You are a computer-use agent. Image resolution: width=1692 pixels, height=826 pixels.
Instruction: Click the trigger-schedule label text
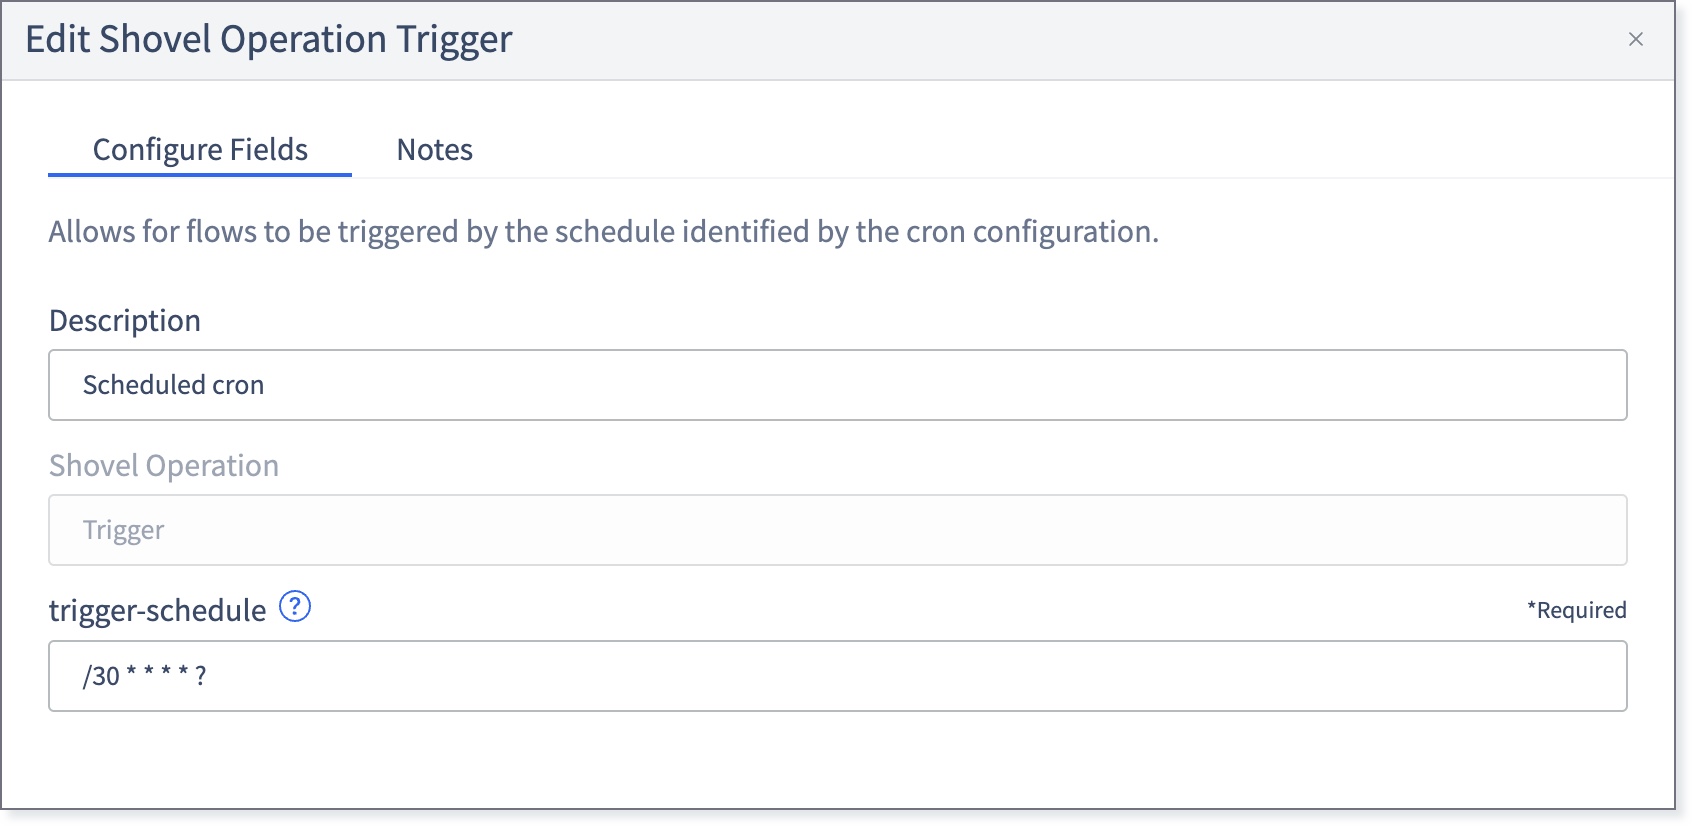pos(157,610)
